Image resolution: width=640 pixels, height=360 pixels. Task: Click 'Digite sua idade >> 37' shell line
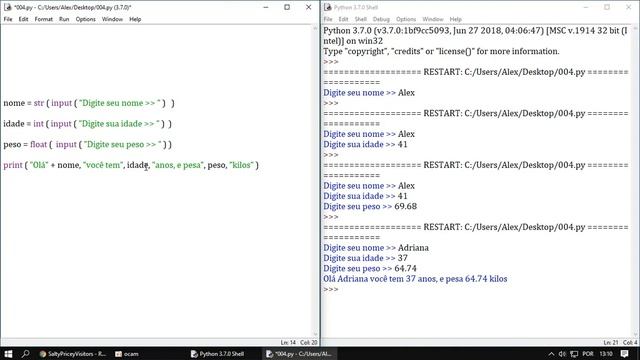pyautogui.click(x=365, y=258)
